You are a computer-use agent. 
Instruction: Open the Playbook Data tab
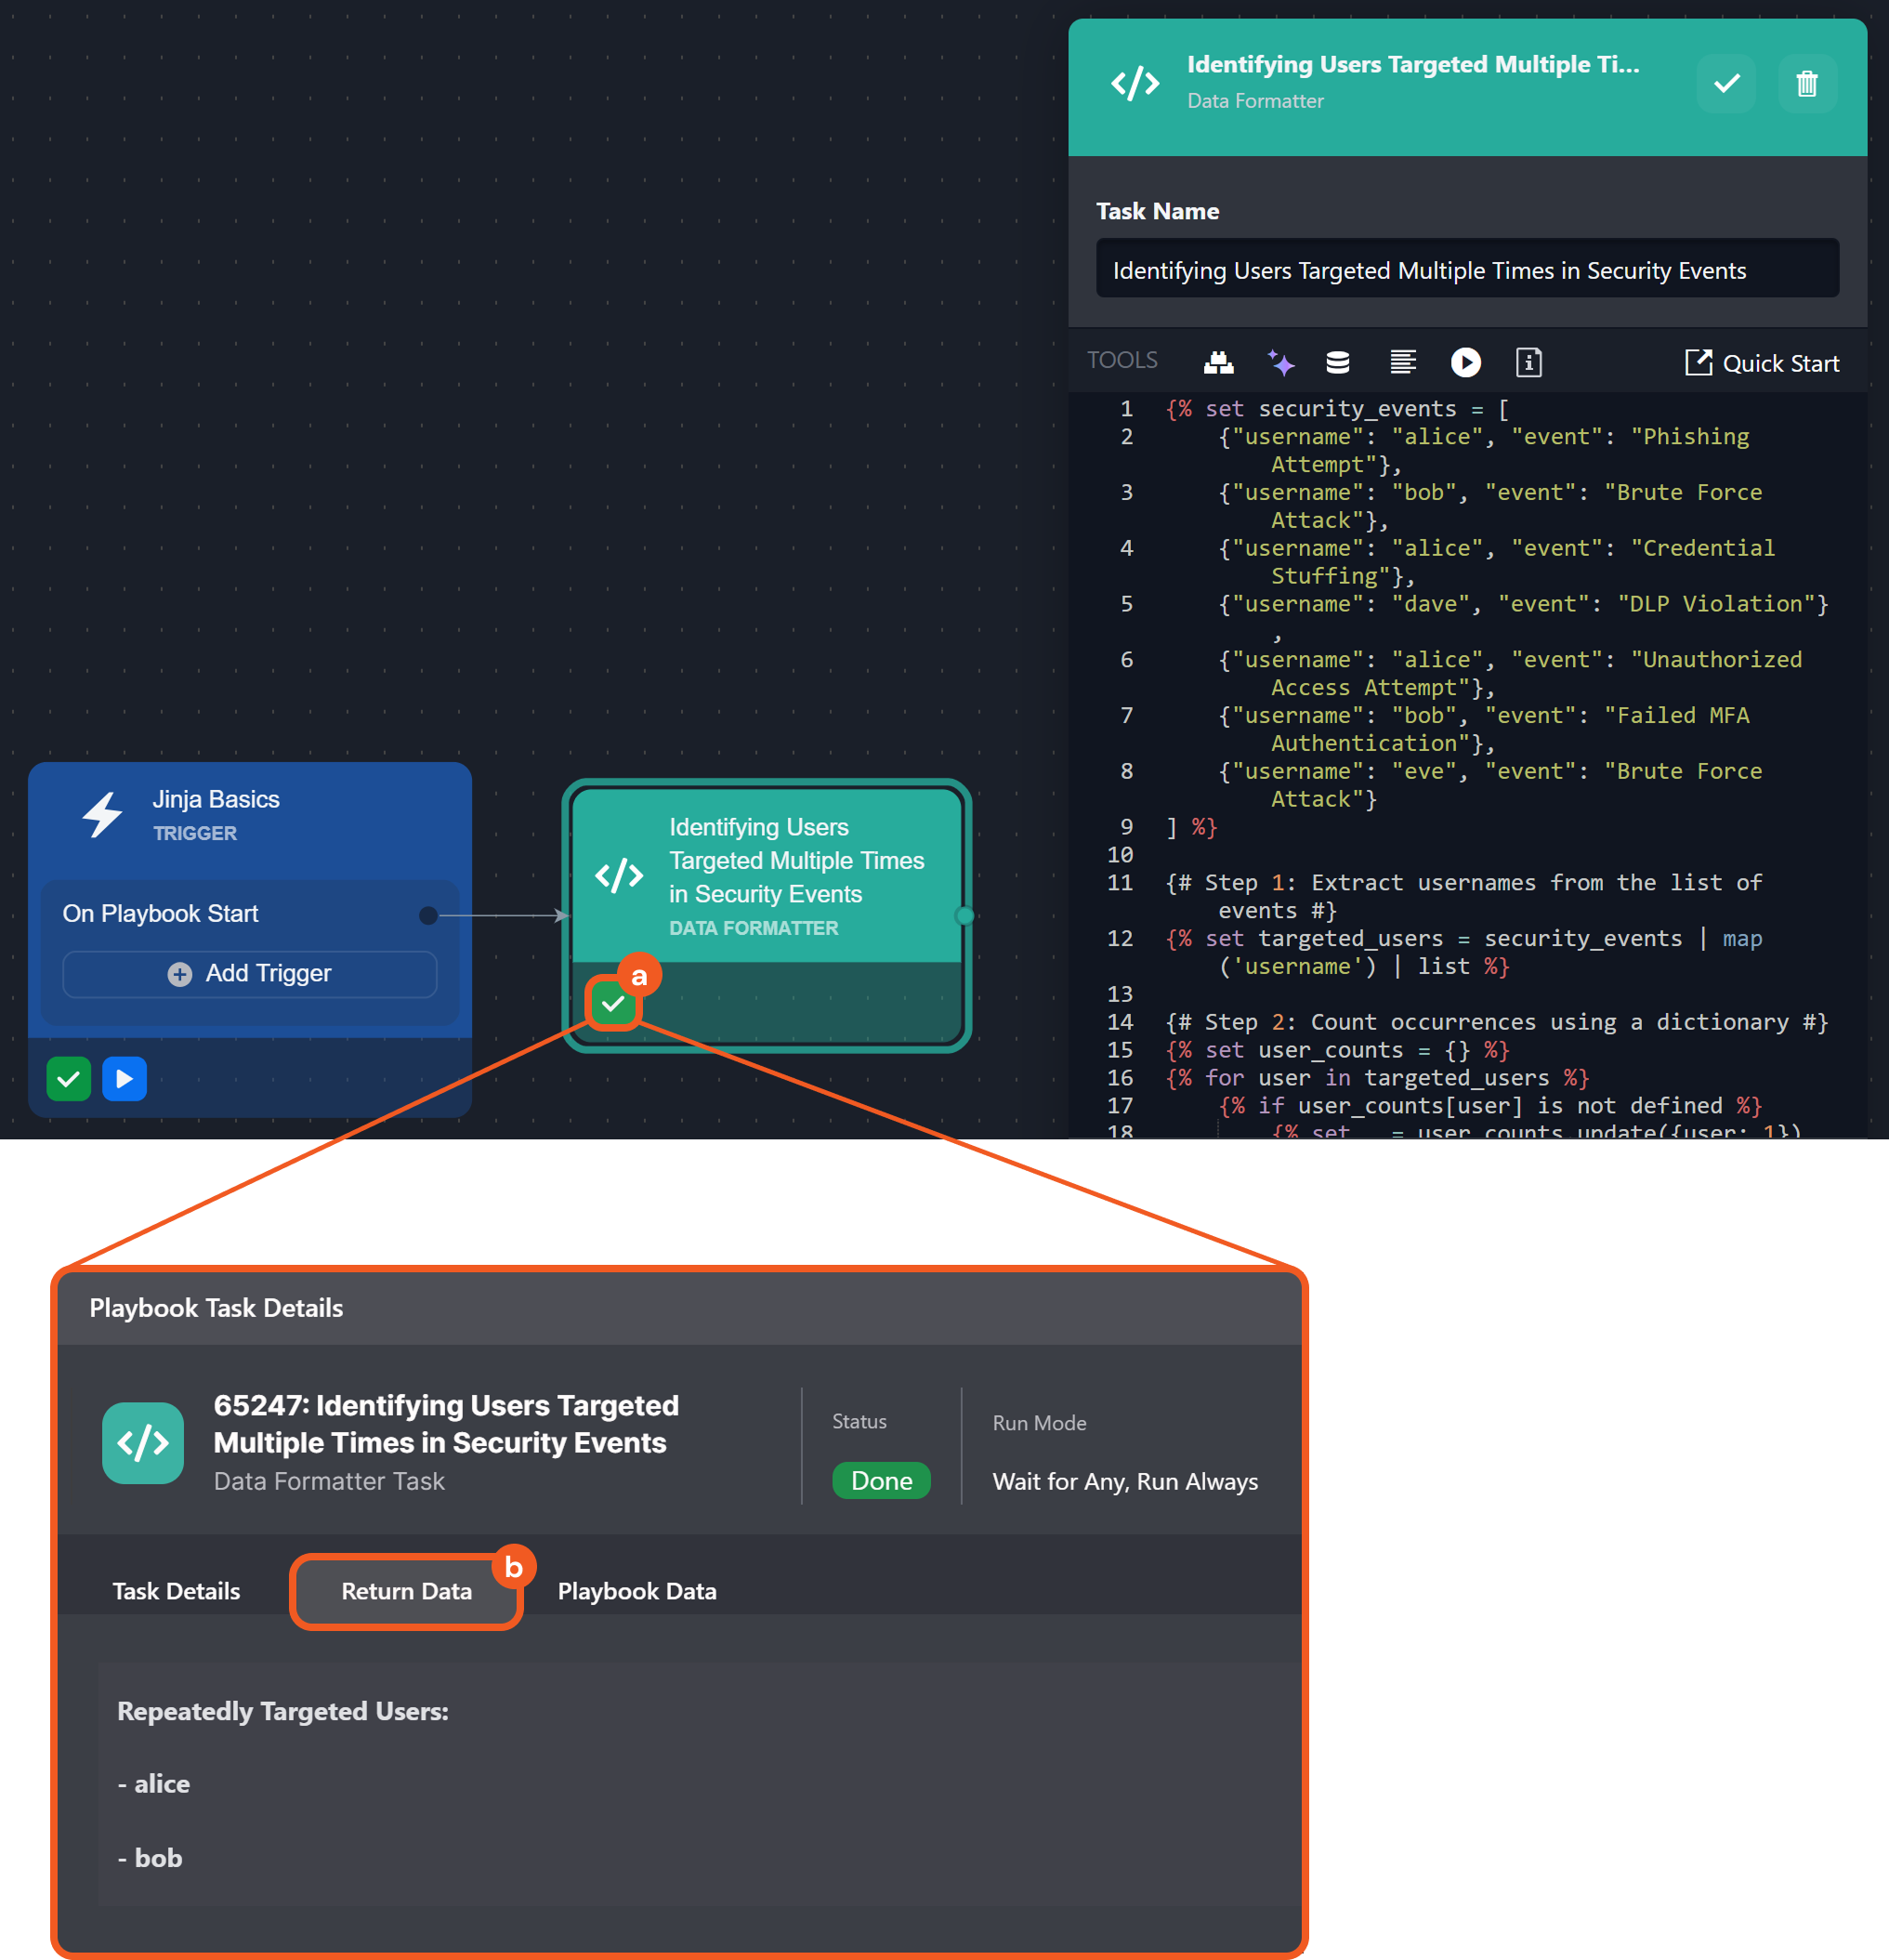(637, 1591)
